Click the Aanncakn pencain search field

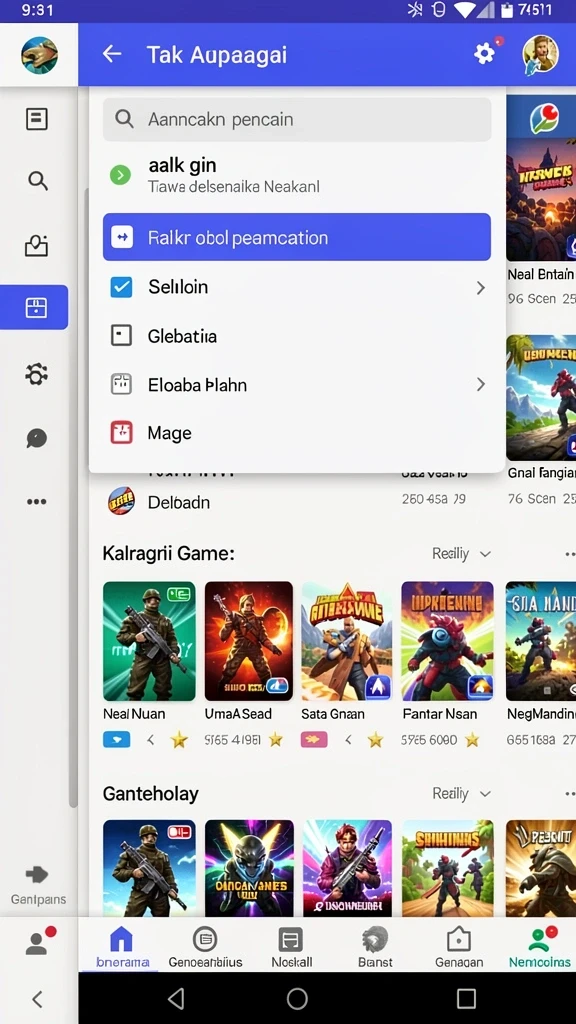[296, 120]
